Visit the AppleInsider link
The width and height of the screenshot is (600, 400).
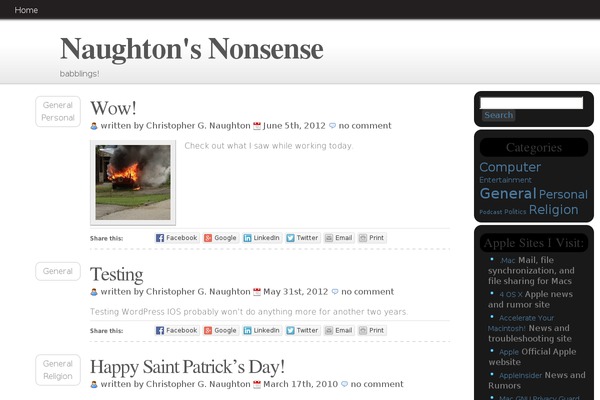coord(521,376)
